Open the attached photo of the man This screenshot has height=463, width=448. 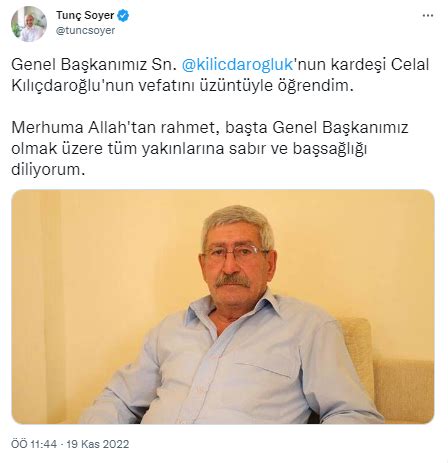[223, 307]
